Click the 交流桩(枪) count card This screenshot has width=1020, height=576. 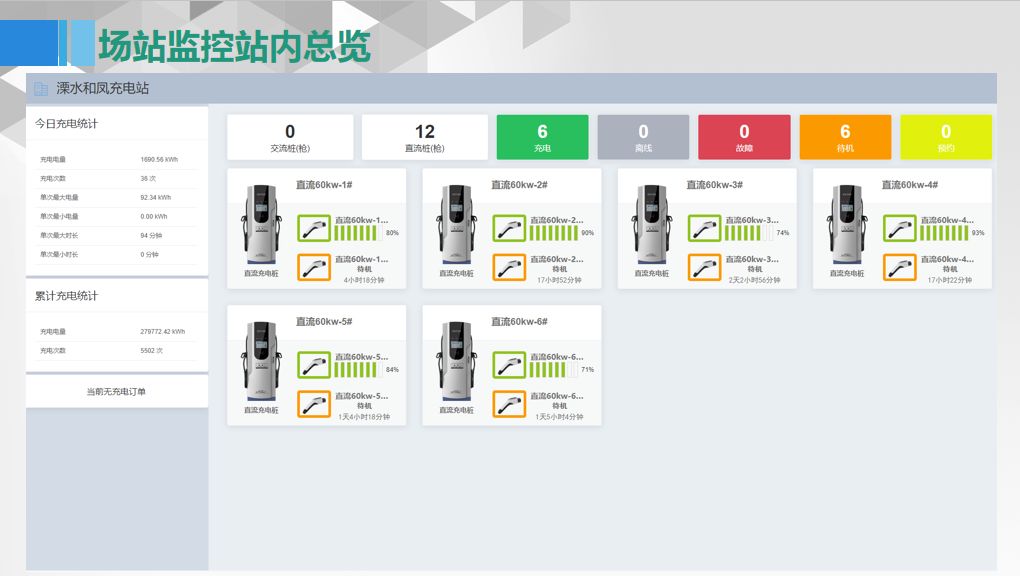pyautogui.click(x=290, y=137)
